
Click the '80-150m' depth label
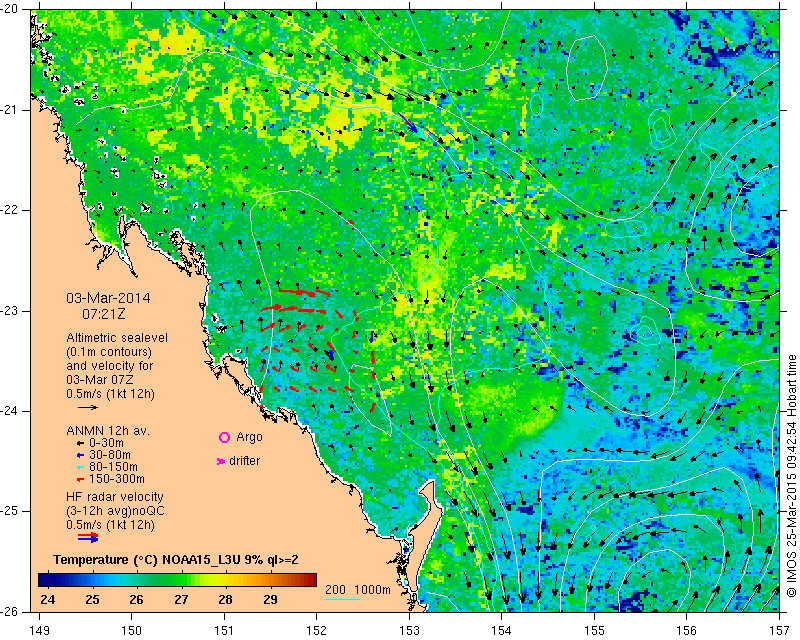coord(113,467)
